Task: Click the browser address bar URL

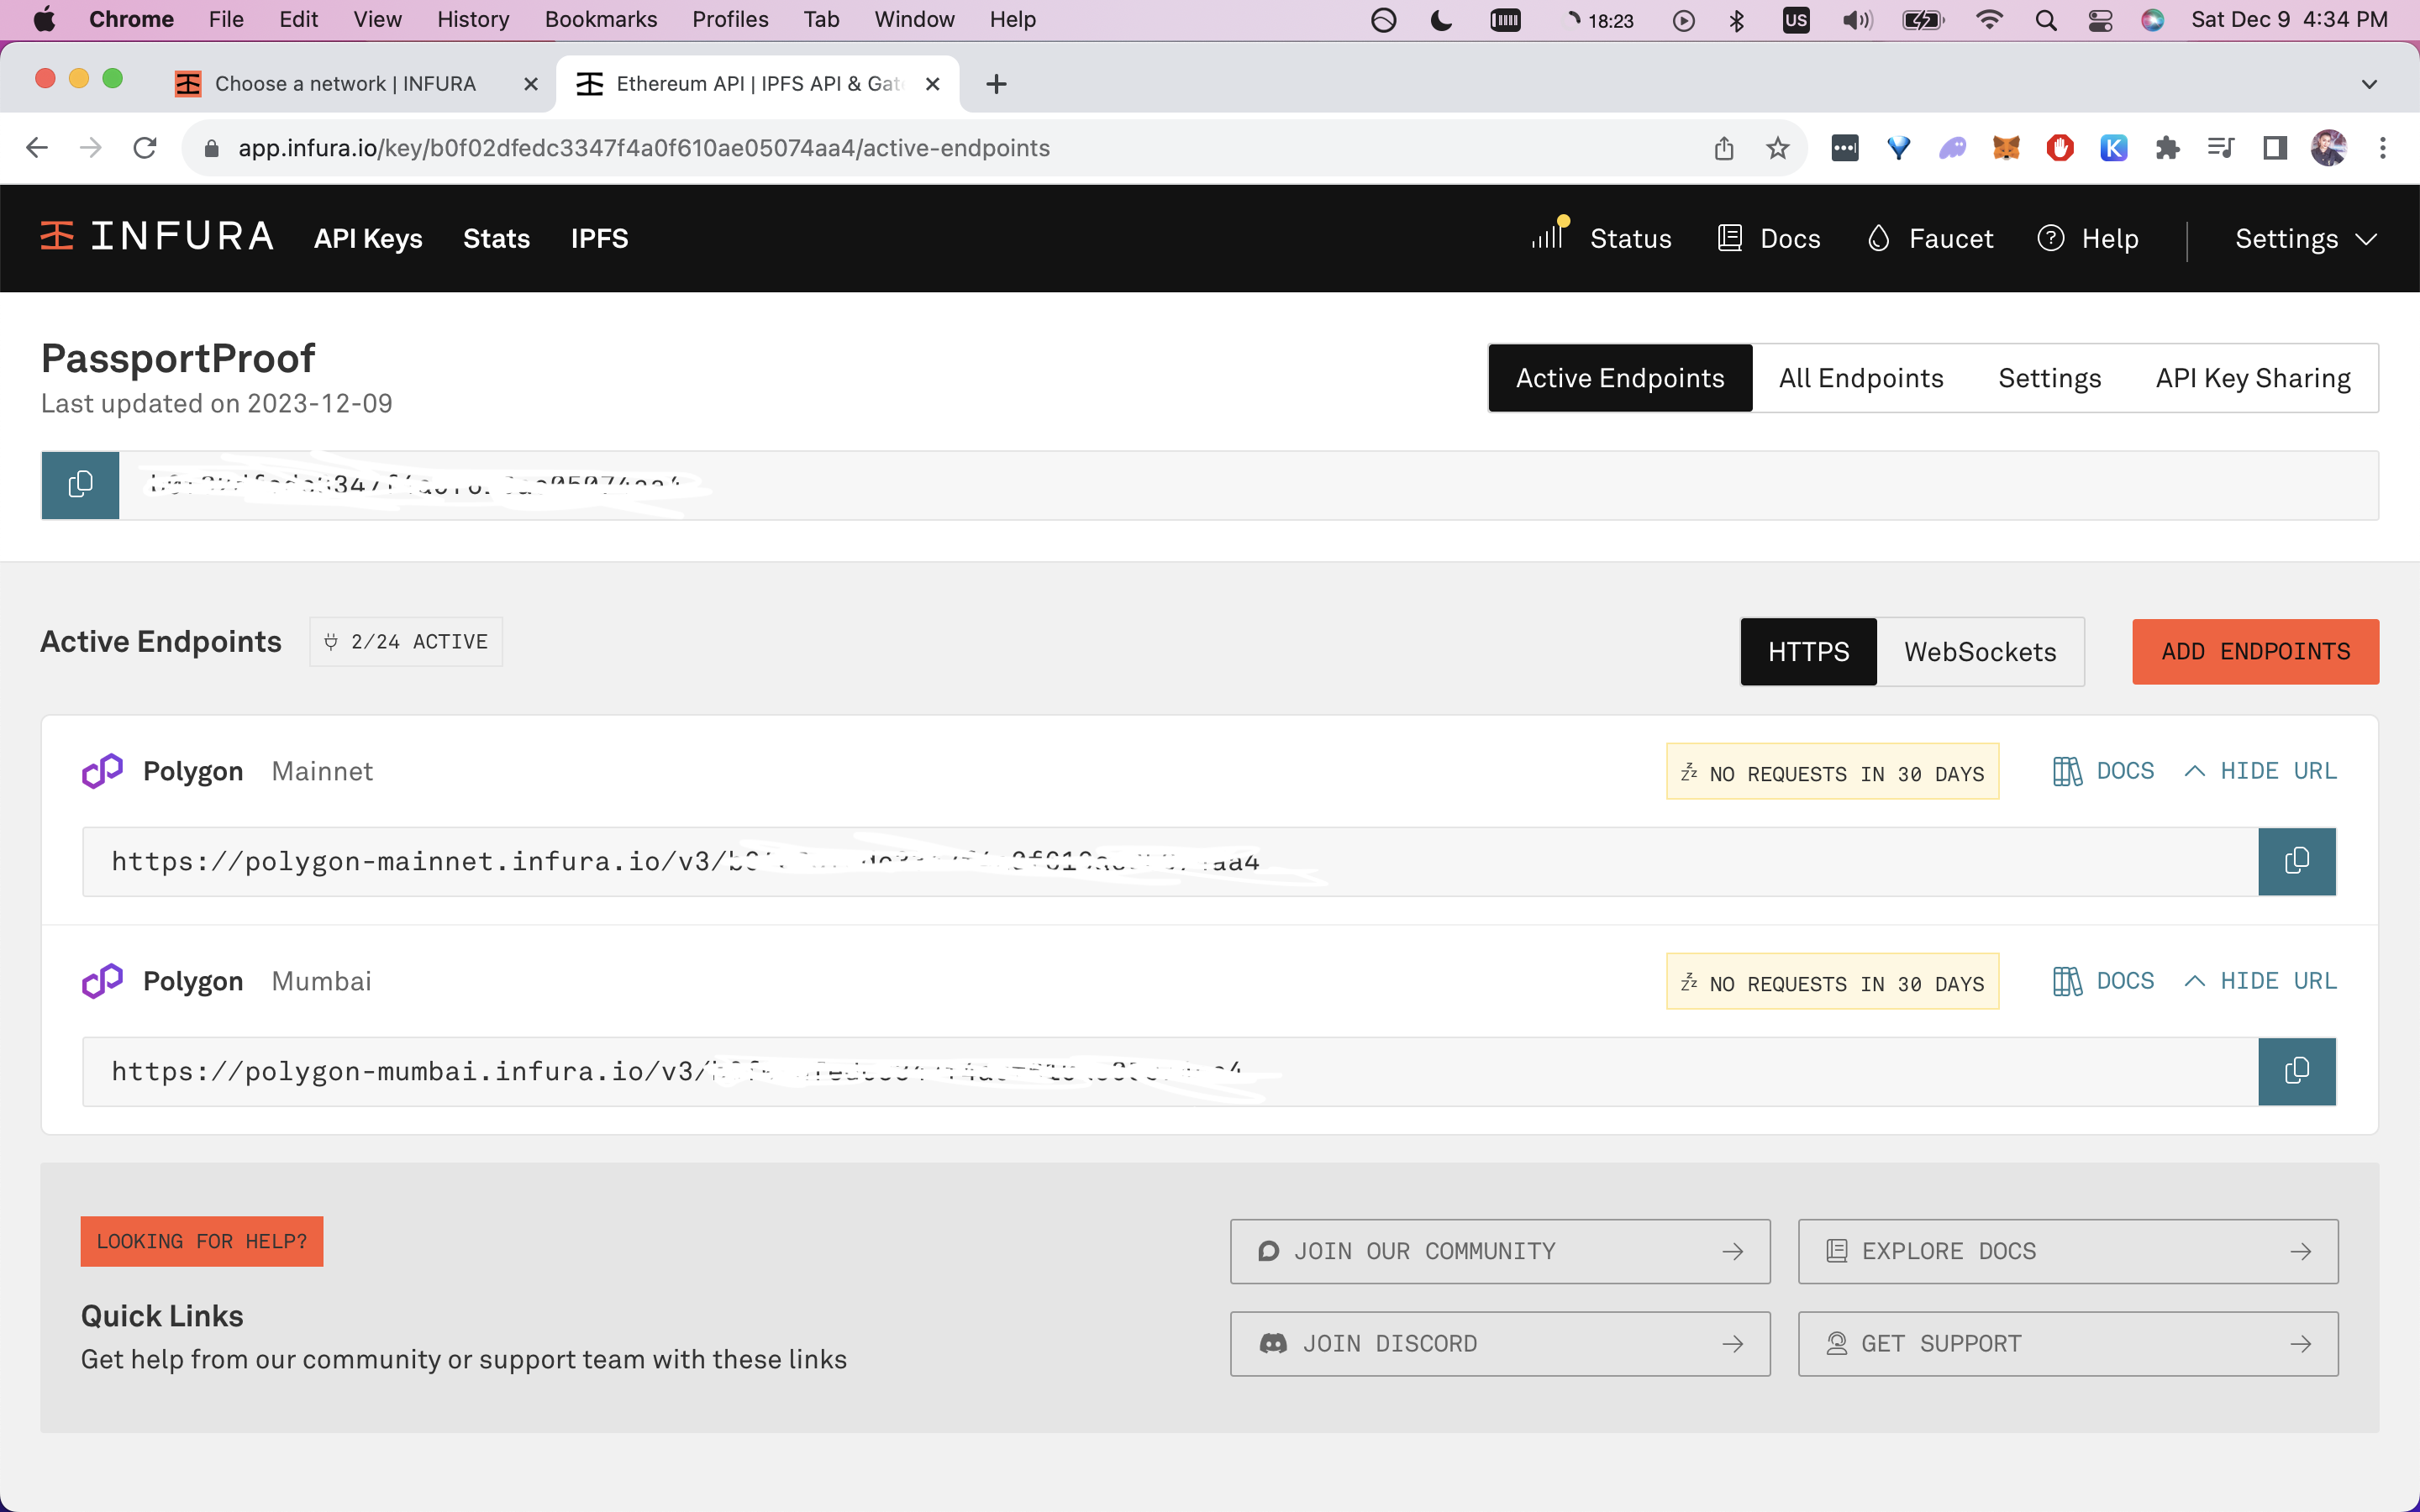Action: pyautogui.click(x=643, y=148)
